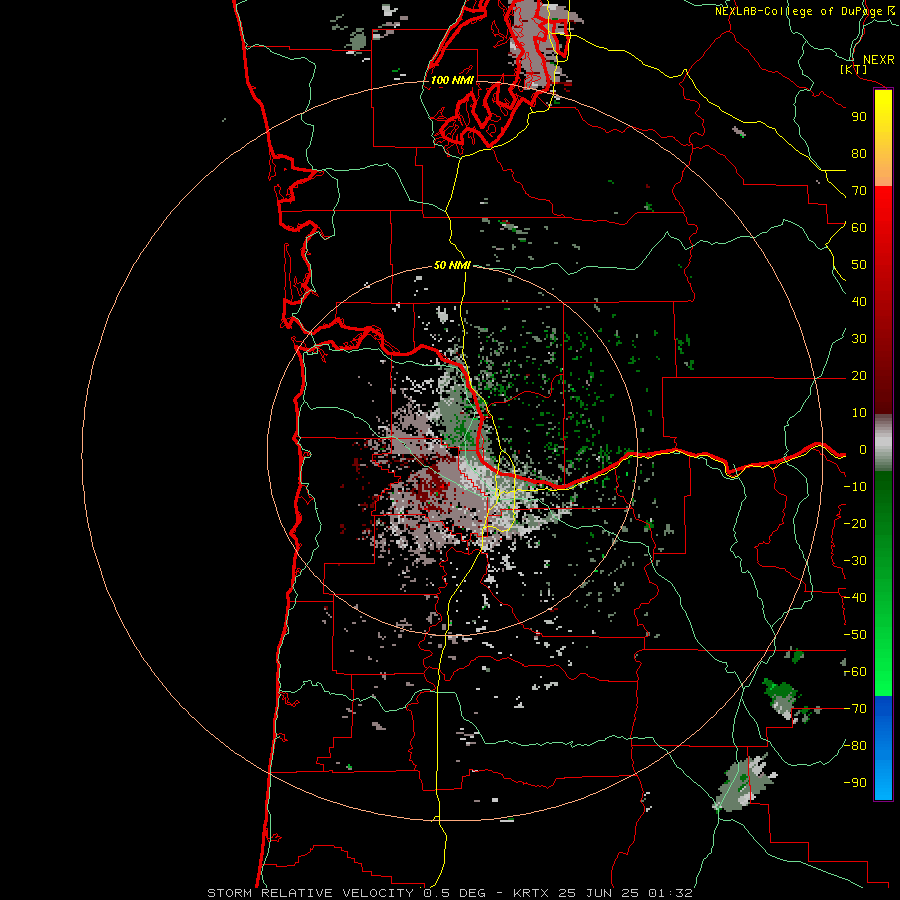
Task: Click the -50 value on the velocity scale
Action: pos(855,635)
